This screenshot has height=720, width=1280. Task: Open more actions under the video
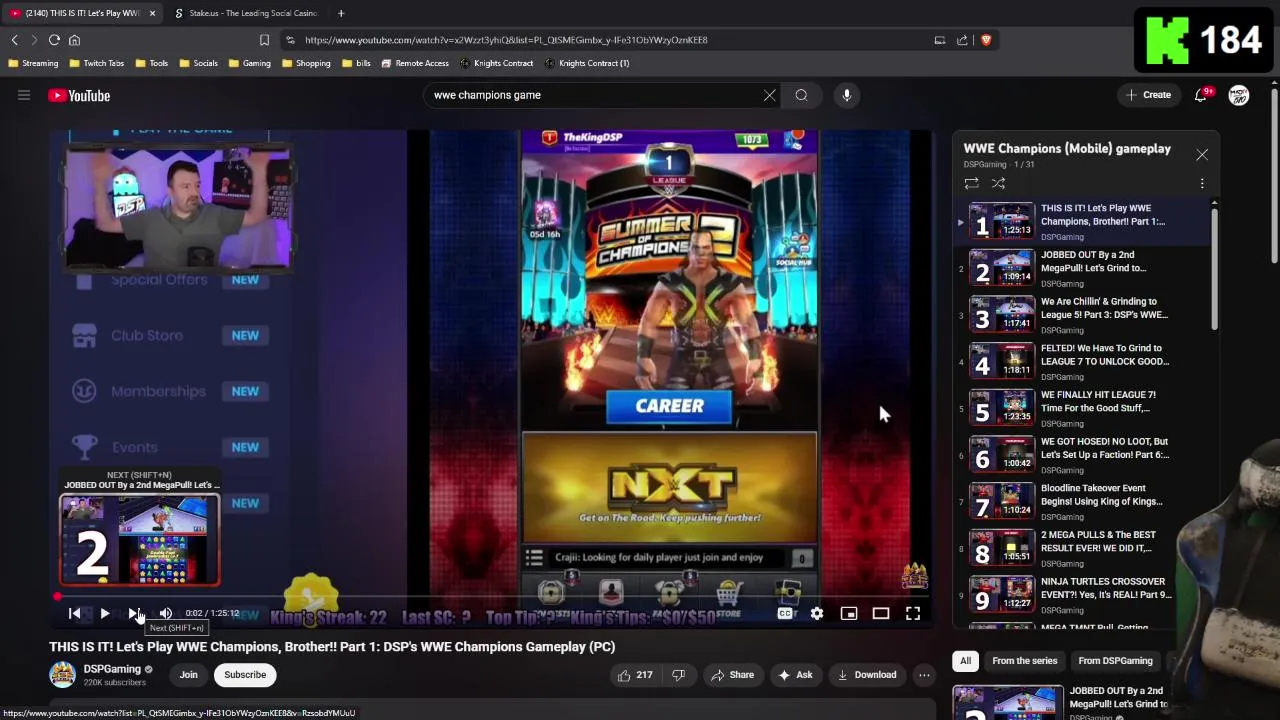click(924, 675)
